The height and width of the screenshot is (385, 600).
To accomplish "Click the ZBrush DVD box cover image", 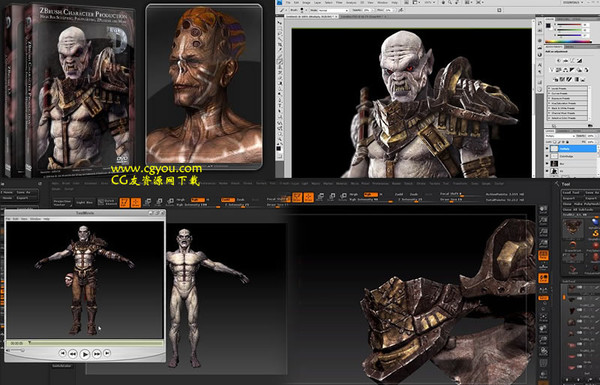I will pos(80,90).
